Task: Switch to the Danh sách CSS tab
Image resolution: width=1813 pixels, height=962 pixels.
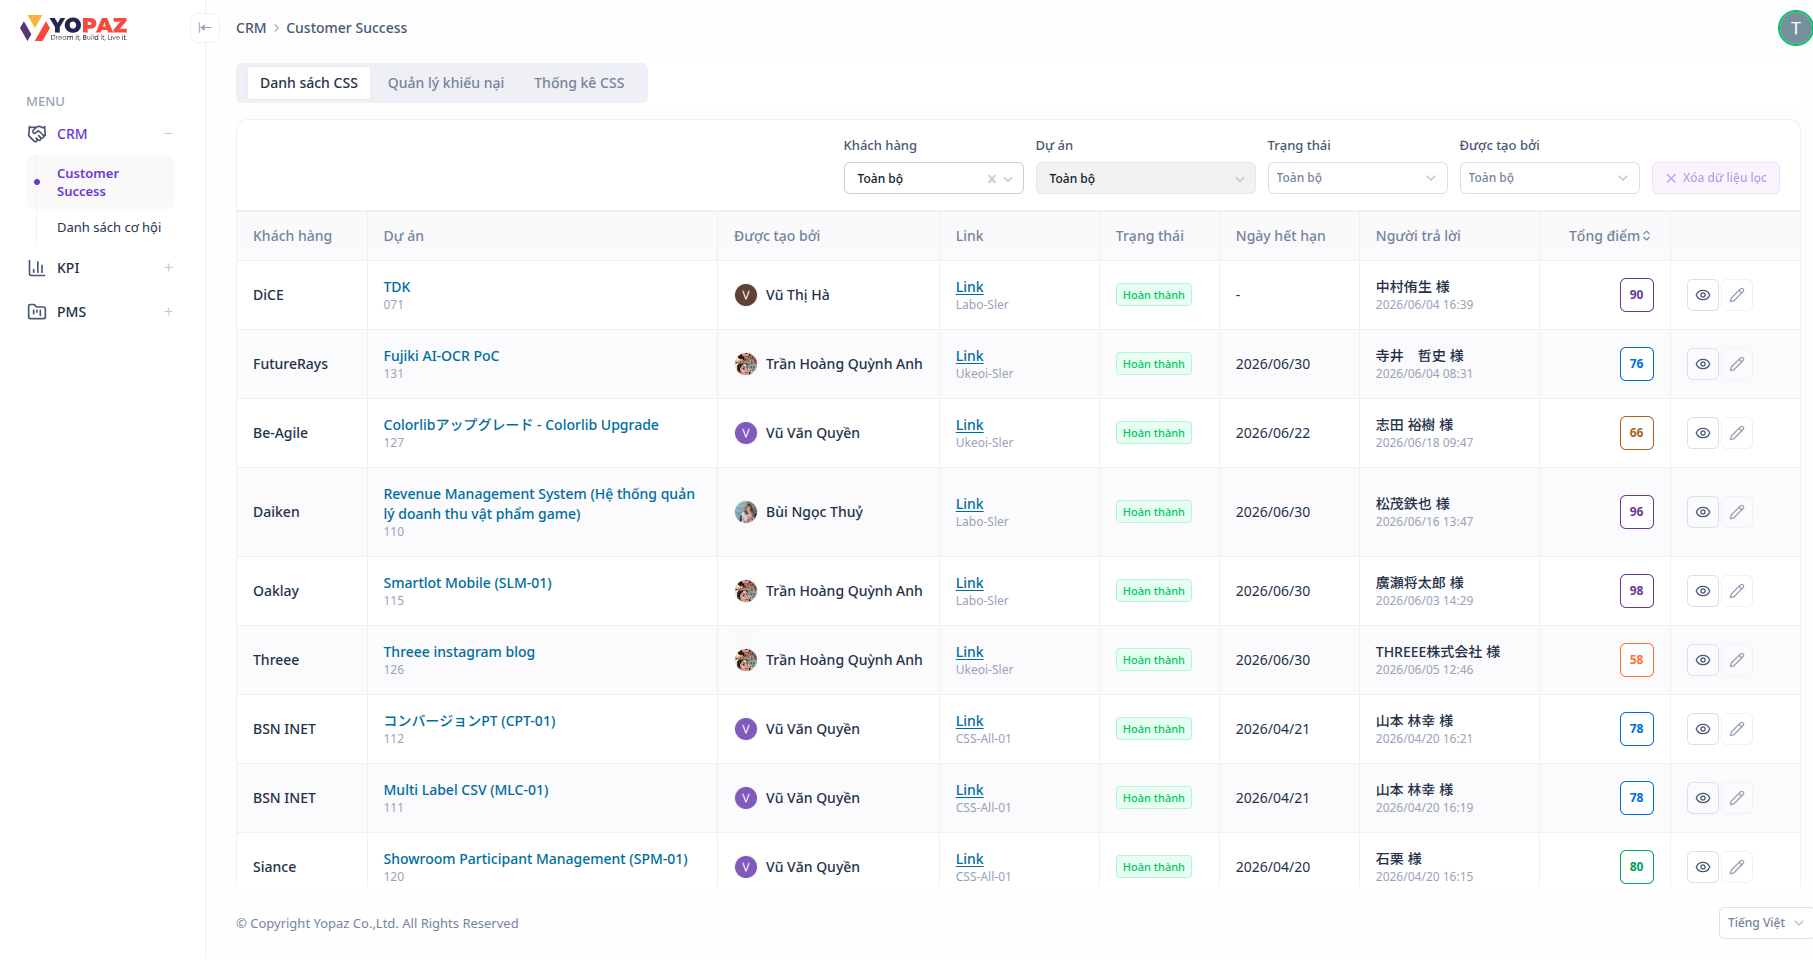Action: pyautogui.click(x=309, y=83)
